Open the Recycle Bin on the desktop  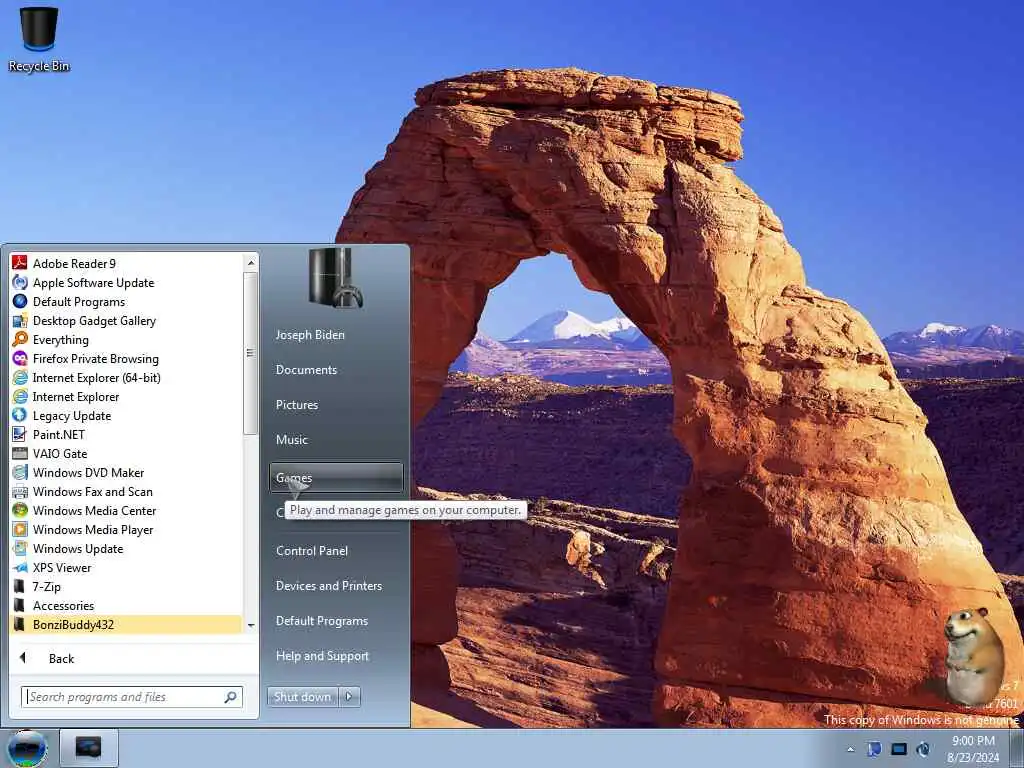pos(39,39)
